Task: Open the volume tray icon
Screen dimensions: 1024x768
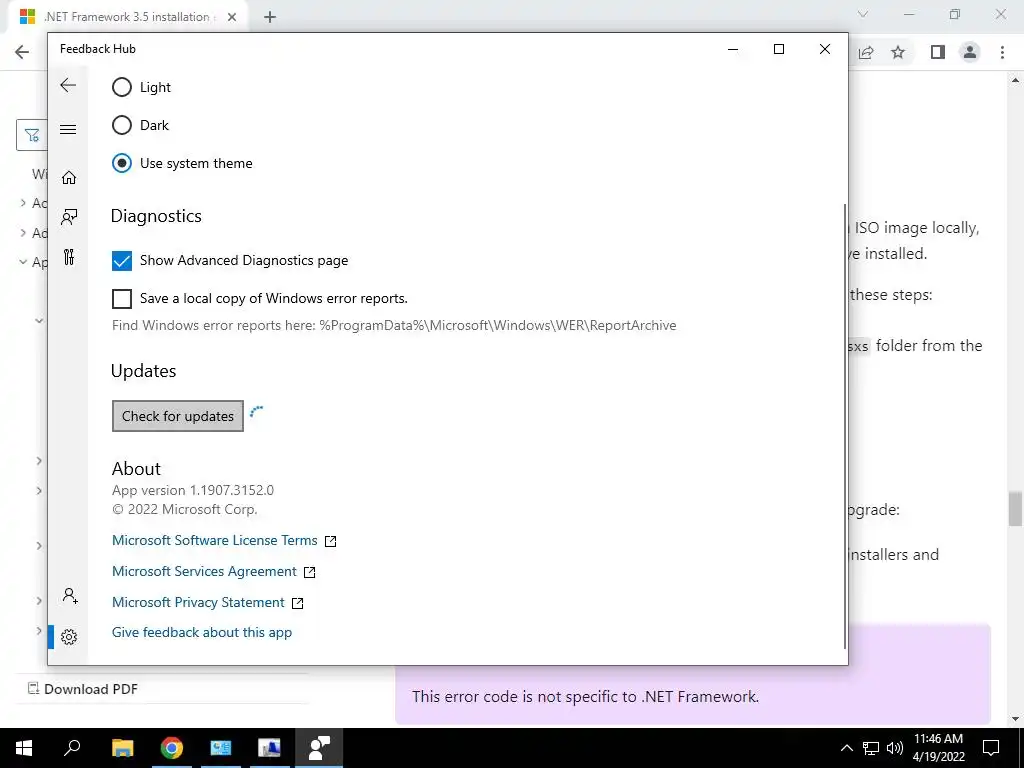Action: pos(895,748)
